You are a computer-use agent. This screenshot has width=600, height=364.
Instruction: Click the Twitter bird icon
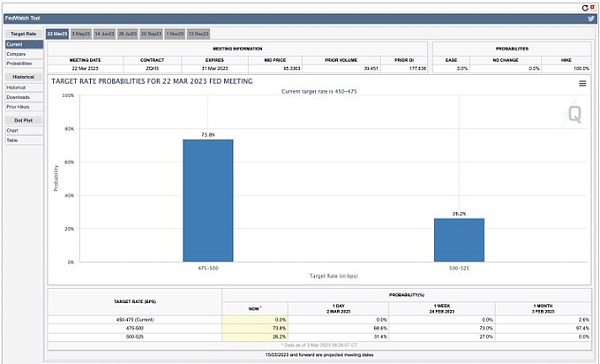pyautogui.click(x=591, y=18)
